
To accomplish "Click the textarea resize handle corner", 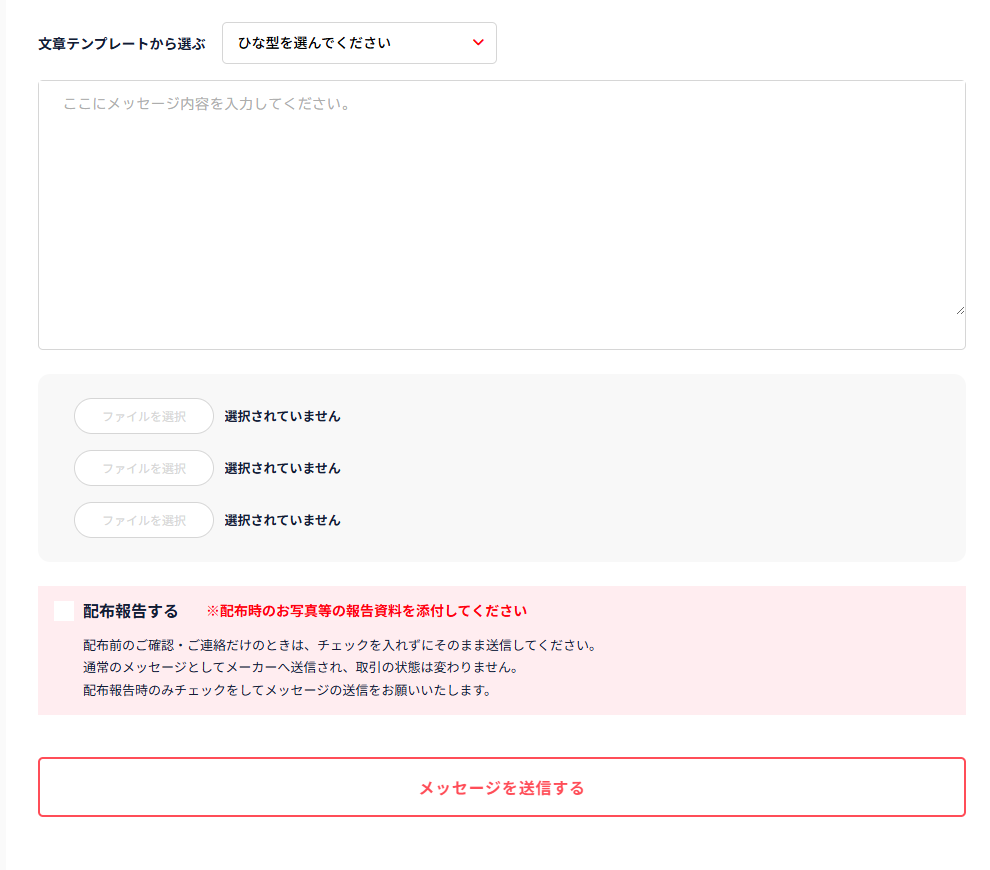I will 960,310.
